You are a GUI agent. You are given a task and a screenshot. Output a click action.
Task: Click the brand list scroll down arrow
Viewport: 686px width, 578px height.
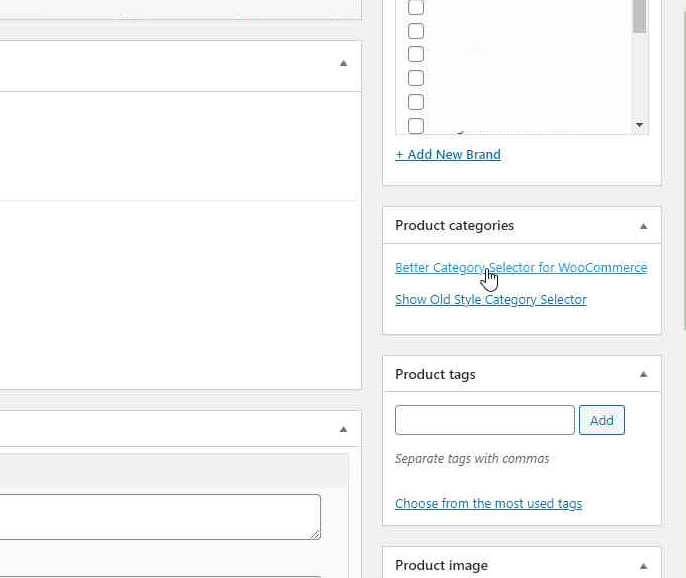pos(639,125)
